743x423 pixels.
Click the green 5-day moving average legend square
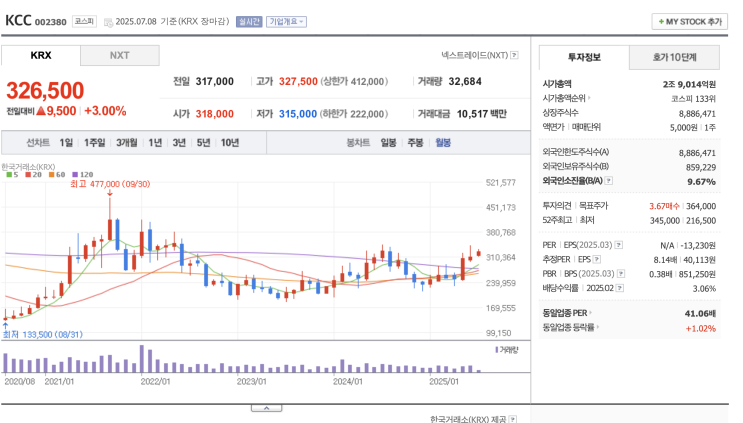tap(9, 175)
